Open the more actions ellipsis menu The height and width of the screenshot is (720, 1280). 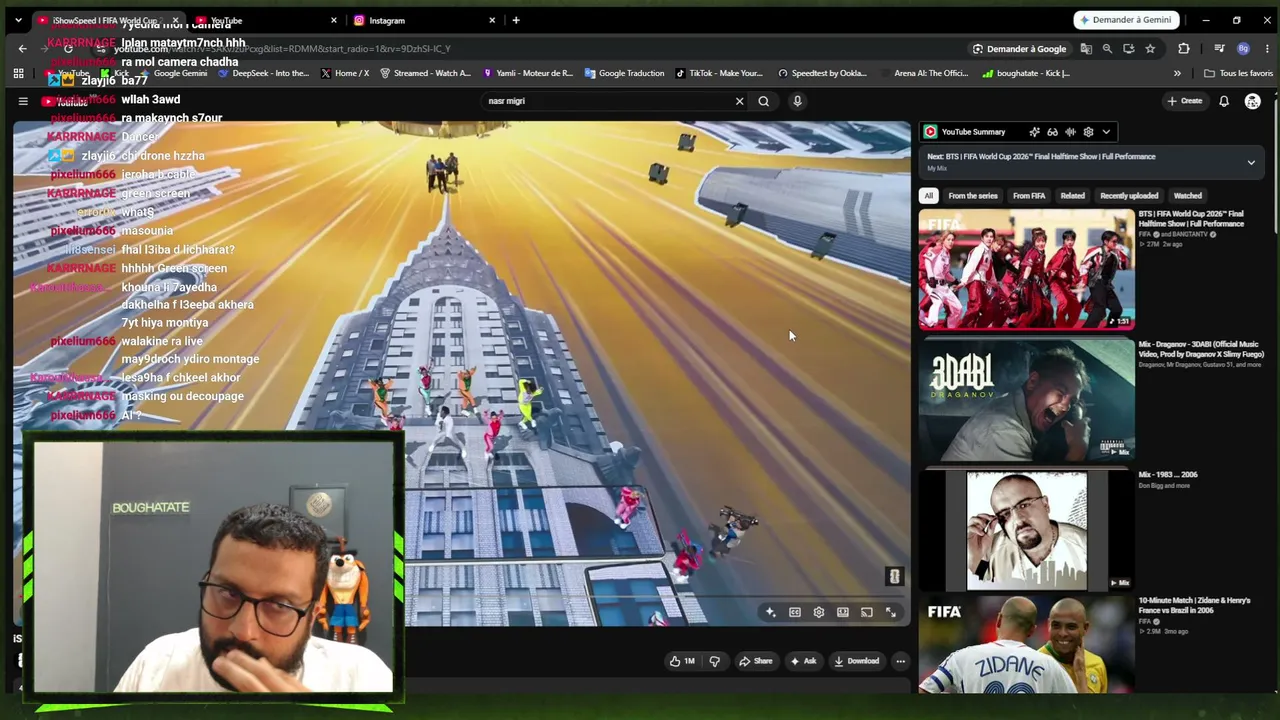coord(900,661)
